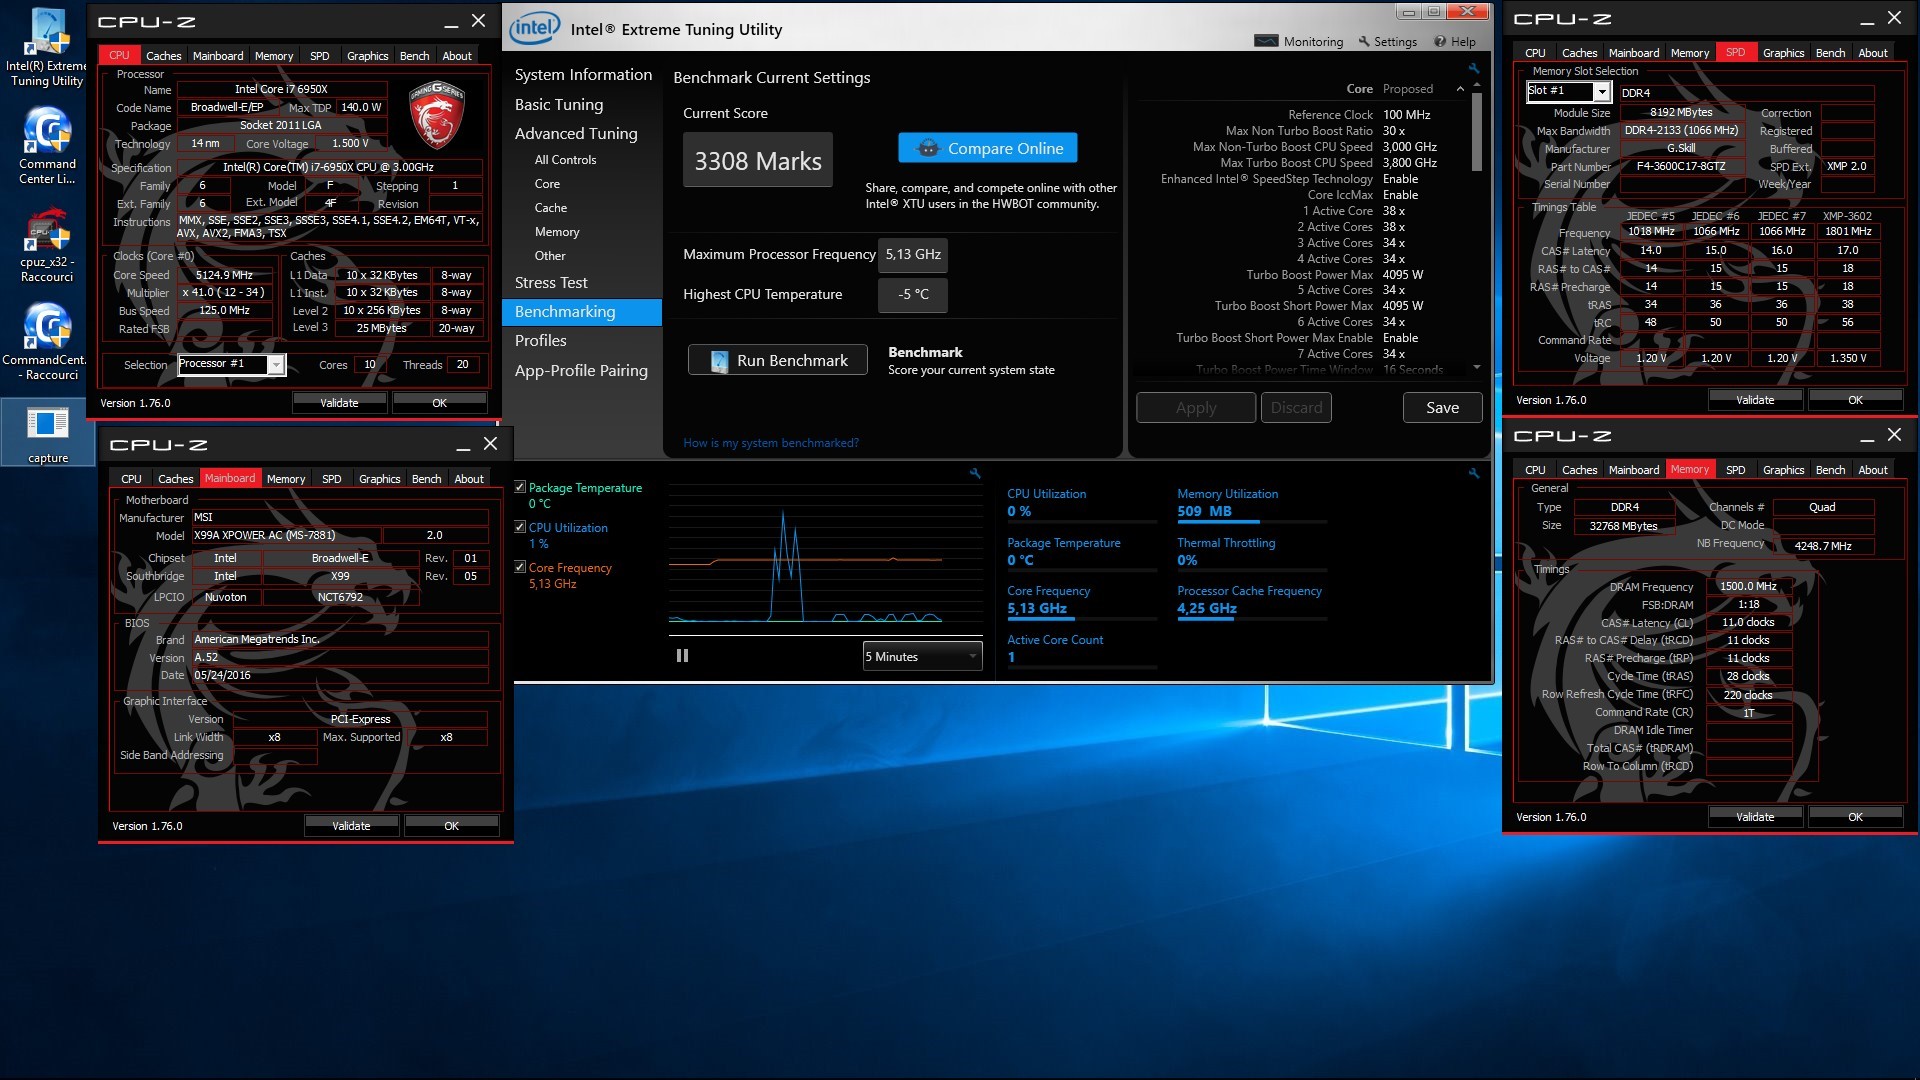Open Core under Advanced Tuning
The height and width of the screenshot is (1080, 1920).
547,184
